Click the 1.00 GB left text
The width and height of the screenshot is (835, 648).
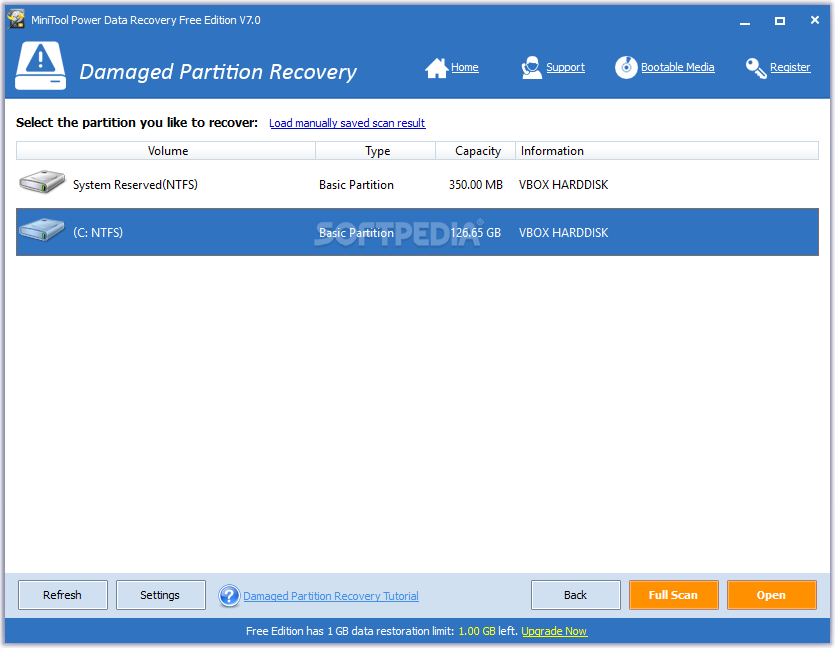488,631
